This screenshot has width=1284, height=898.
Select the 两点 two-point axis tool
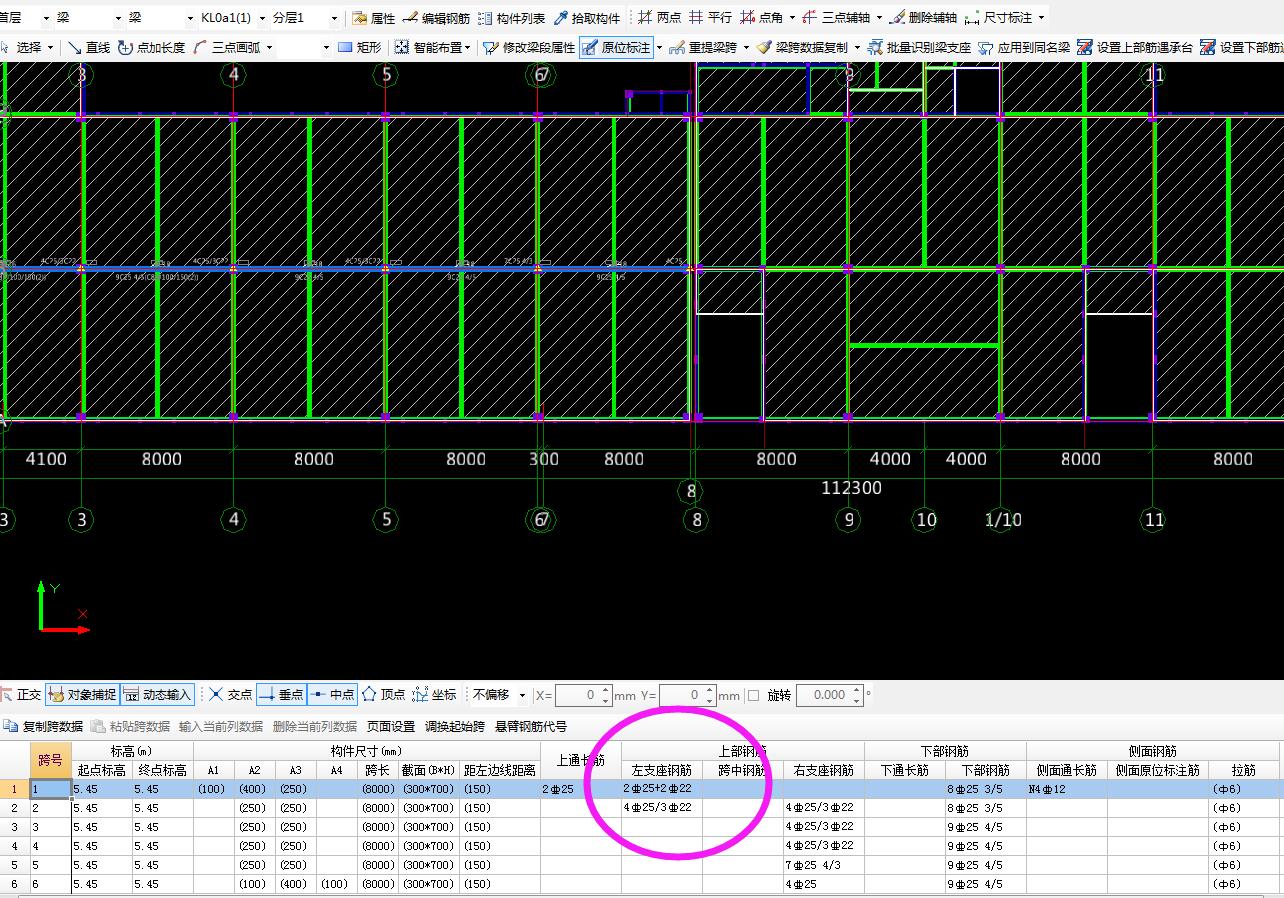tap(660, 18)
